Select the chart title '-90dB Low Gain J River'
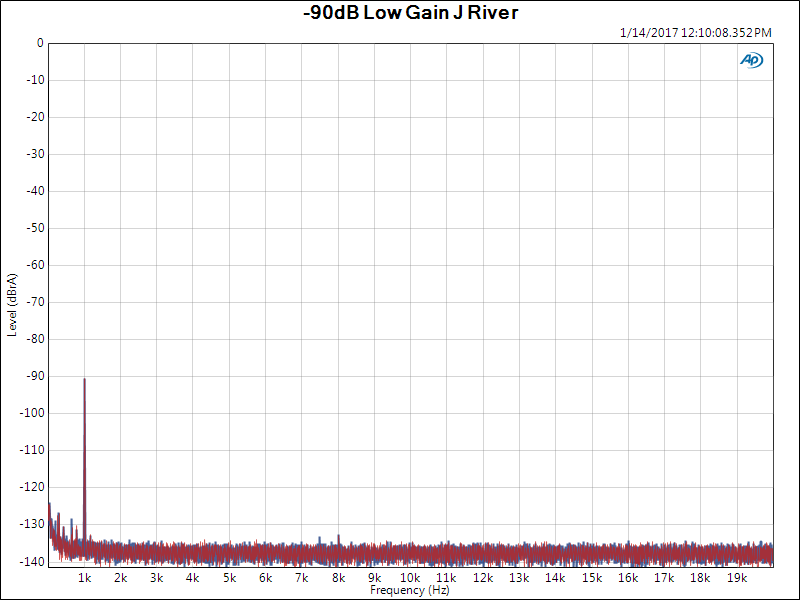 tap(411, 13)
